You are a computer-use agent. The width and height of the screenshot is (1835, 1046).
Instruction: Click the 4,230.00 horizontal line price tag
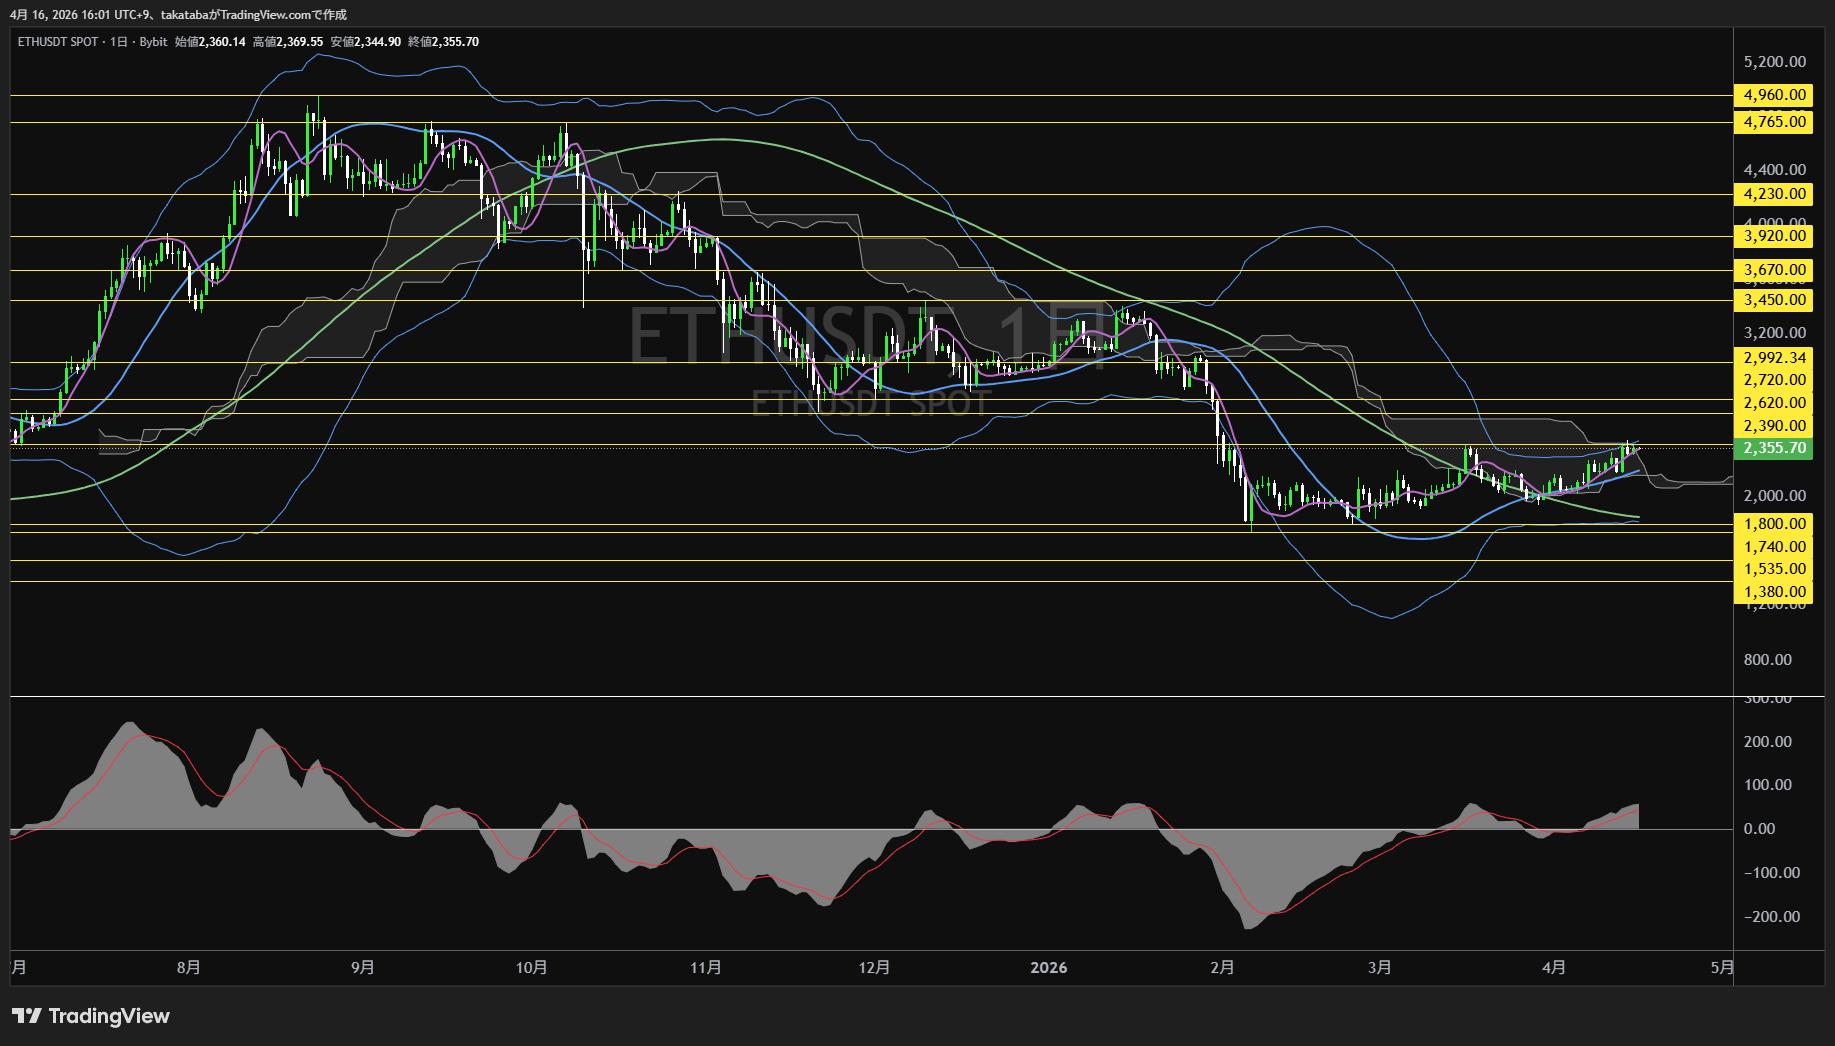pos(1773,194)
